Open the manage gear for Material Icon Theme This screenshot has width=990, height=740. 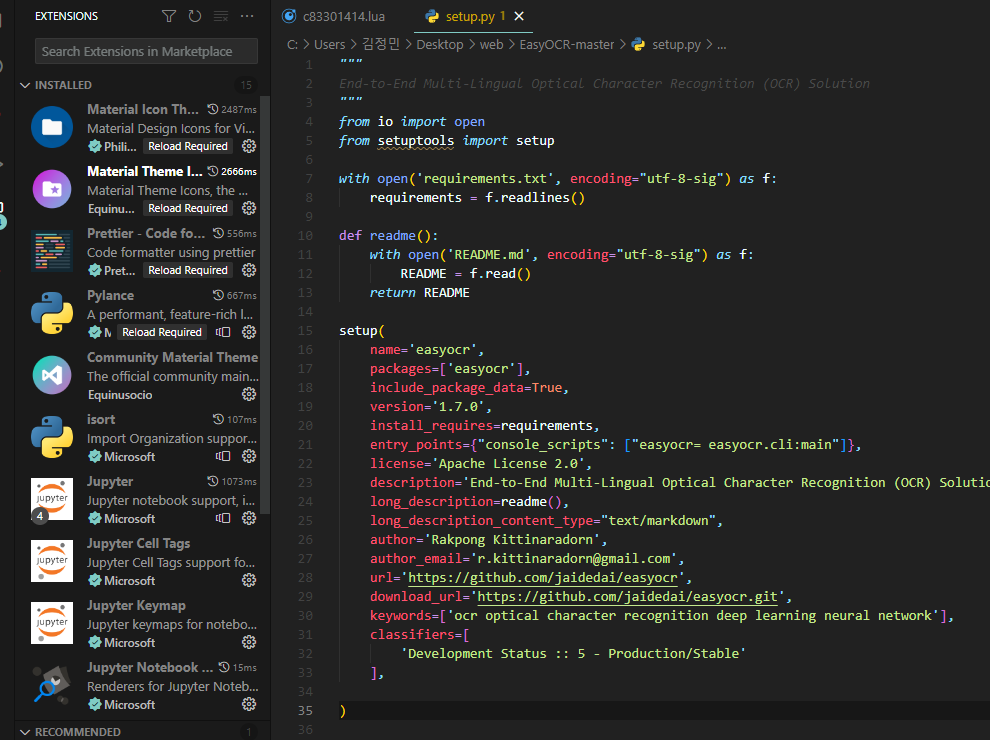point(249,146)
